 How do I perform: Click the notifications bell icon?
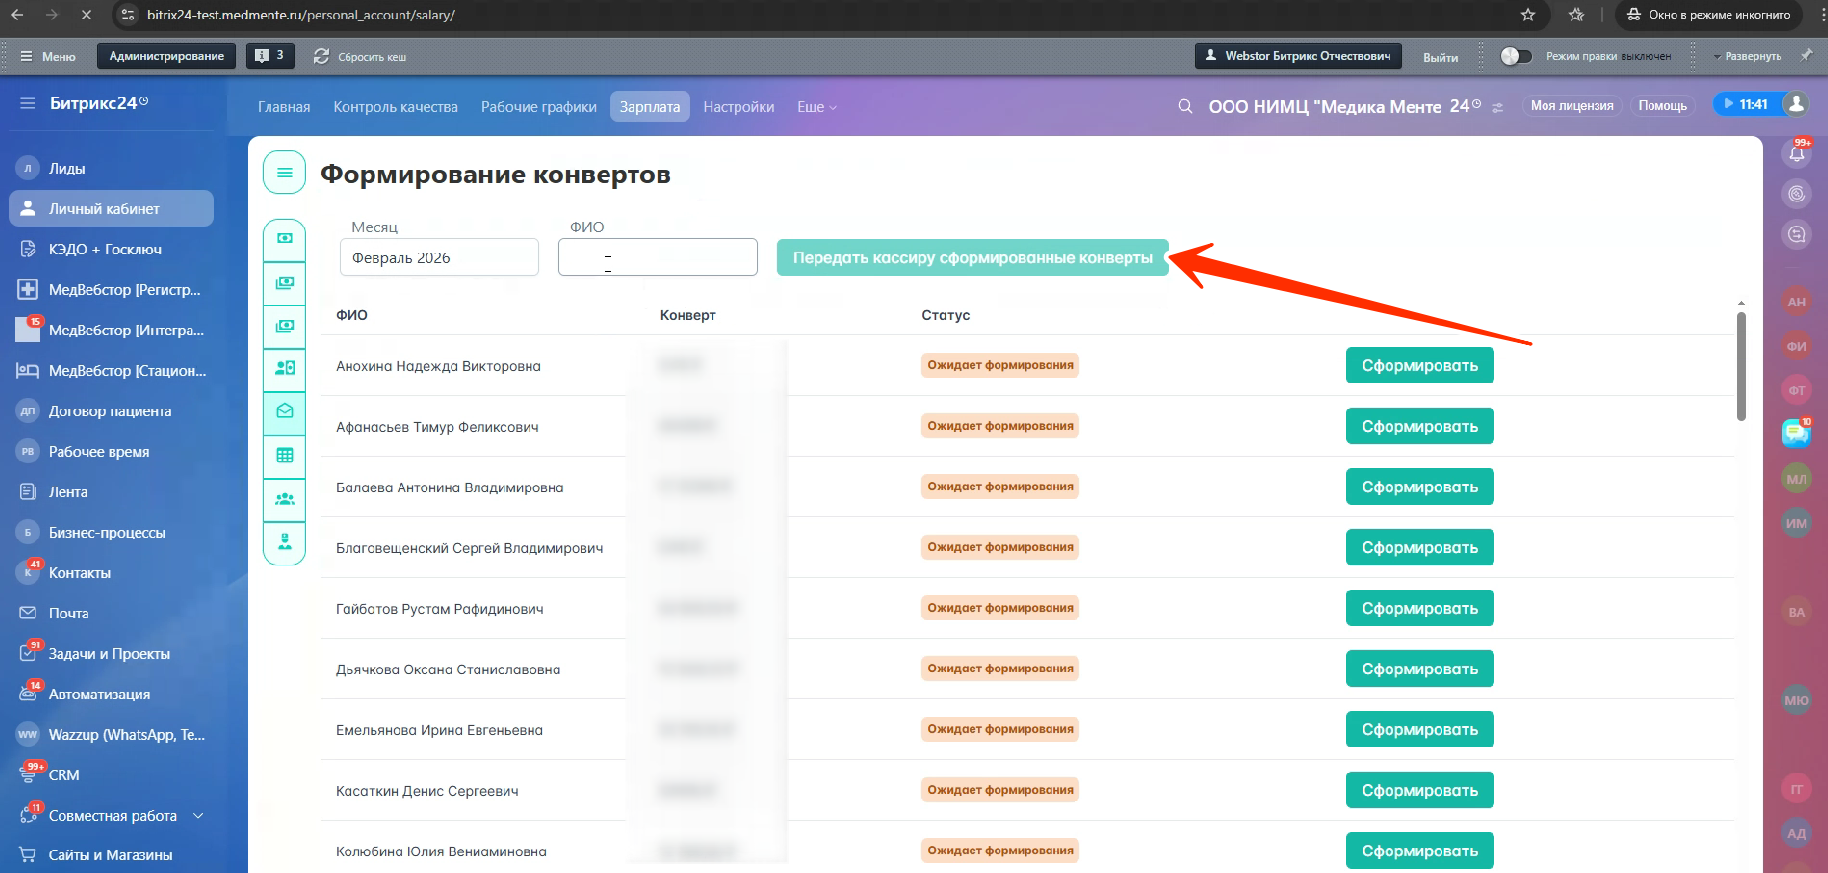1797,153
